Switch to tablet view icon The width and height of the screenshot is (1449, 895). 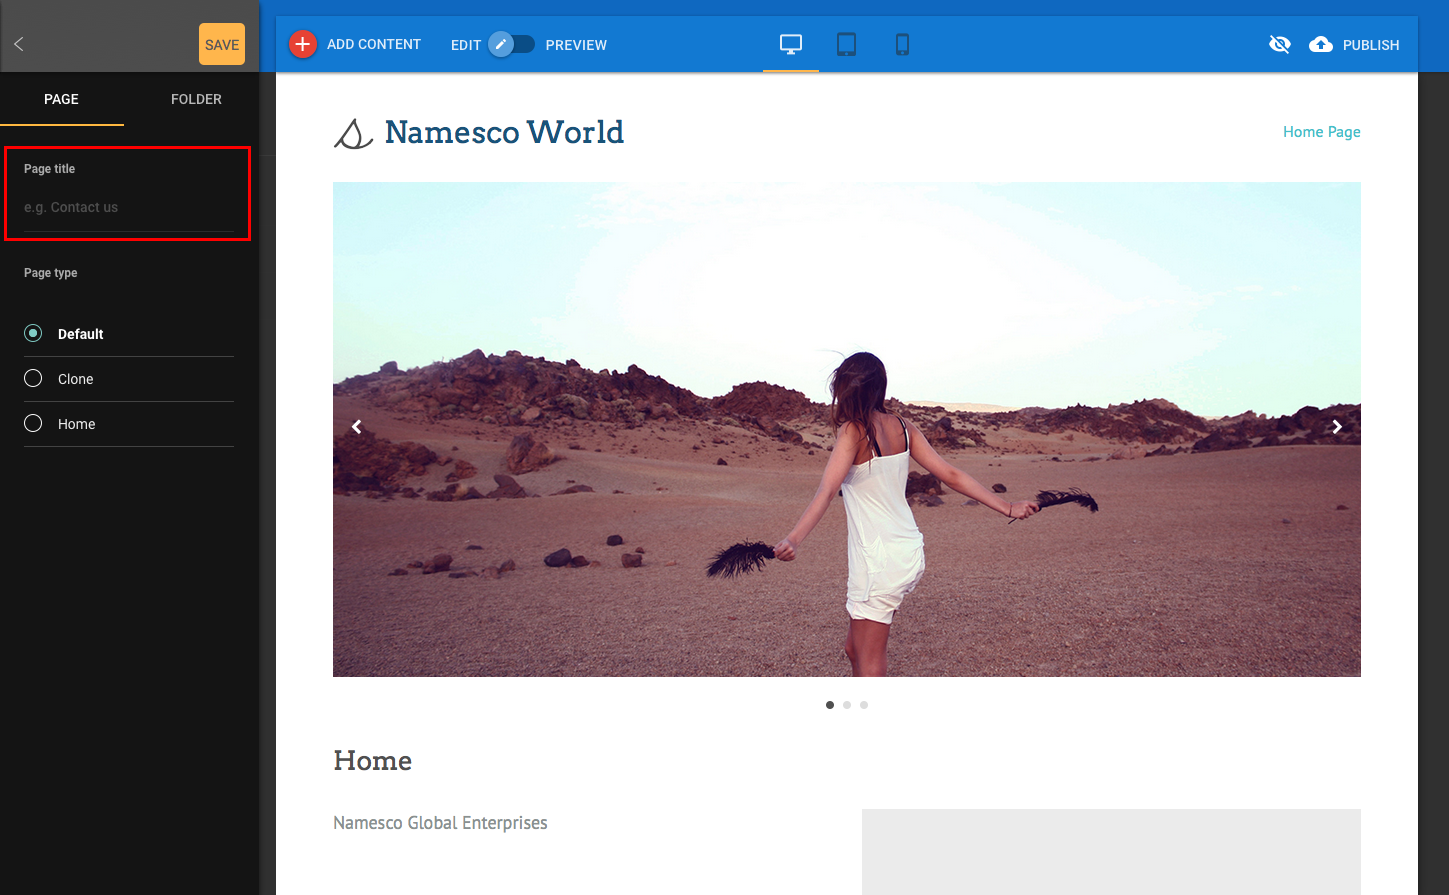click(x=846, y=44)
